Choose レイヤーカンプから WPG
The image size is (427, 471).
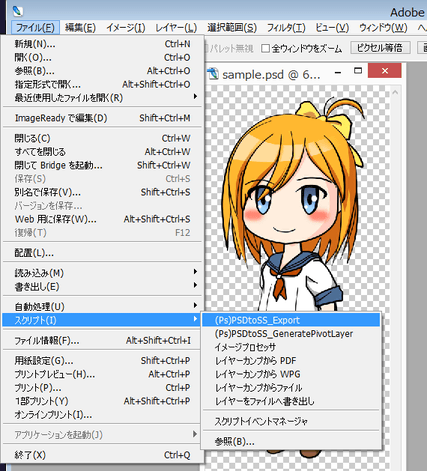(291, 374)
